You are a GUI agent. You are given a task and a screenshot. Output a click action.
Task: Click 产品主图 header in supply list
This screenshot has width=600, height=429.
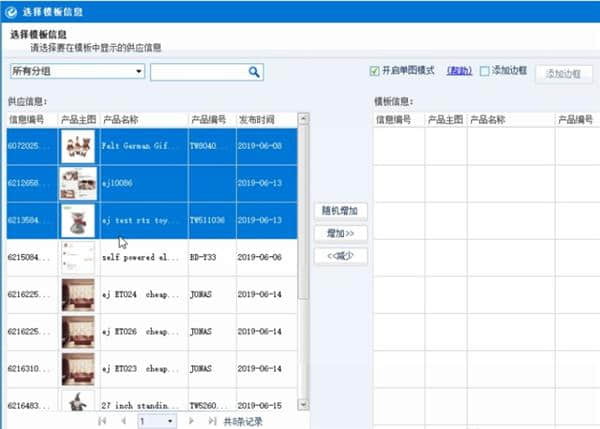tap(78, 120)
